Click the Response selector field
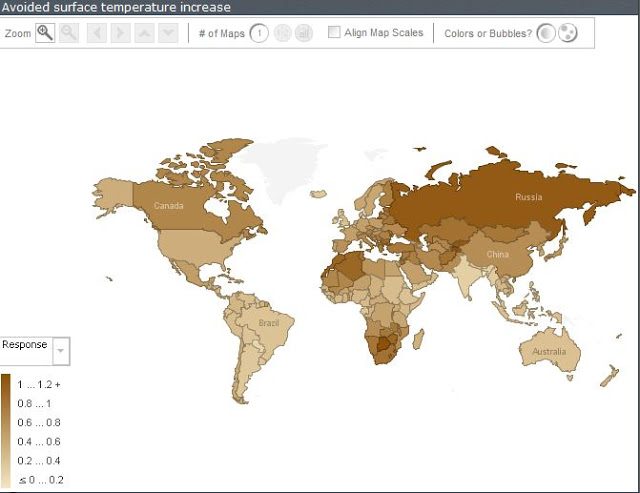 pos(35,351)
